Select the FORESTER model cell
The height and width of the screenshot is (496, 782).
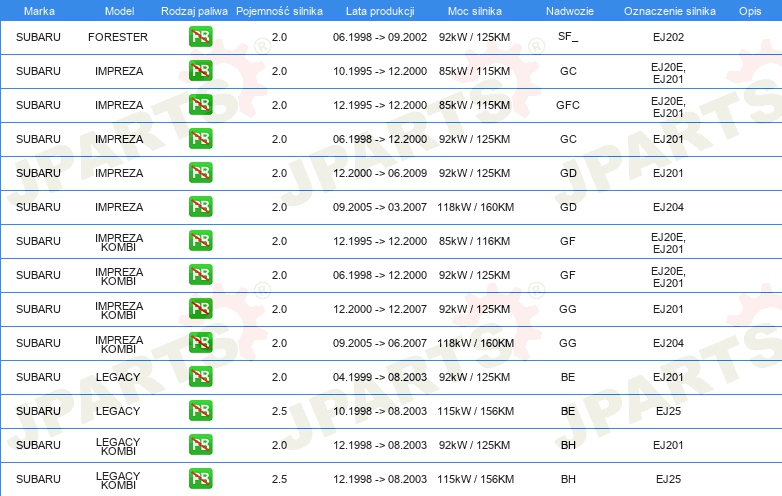(118, 37)
